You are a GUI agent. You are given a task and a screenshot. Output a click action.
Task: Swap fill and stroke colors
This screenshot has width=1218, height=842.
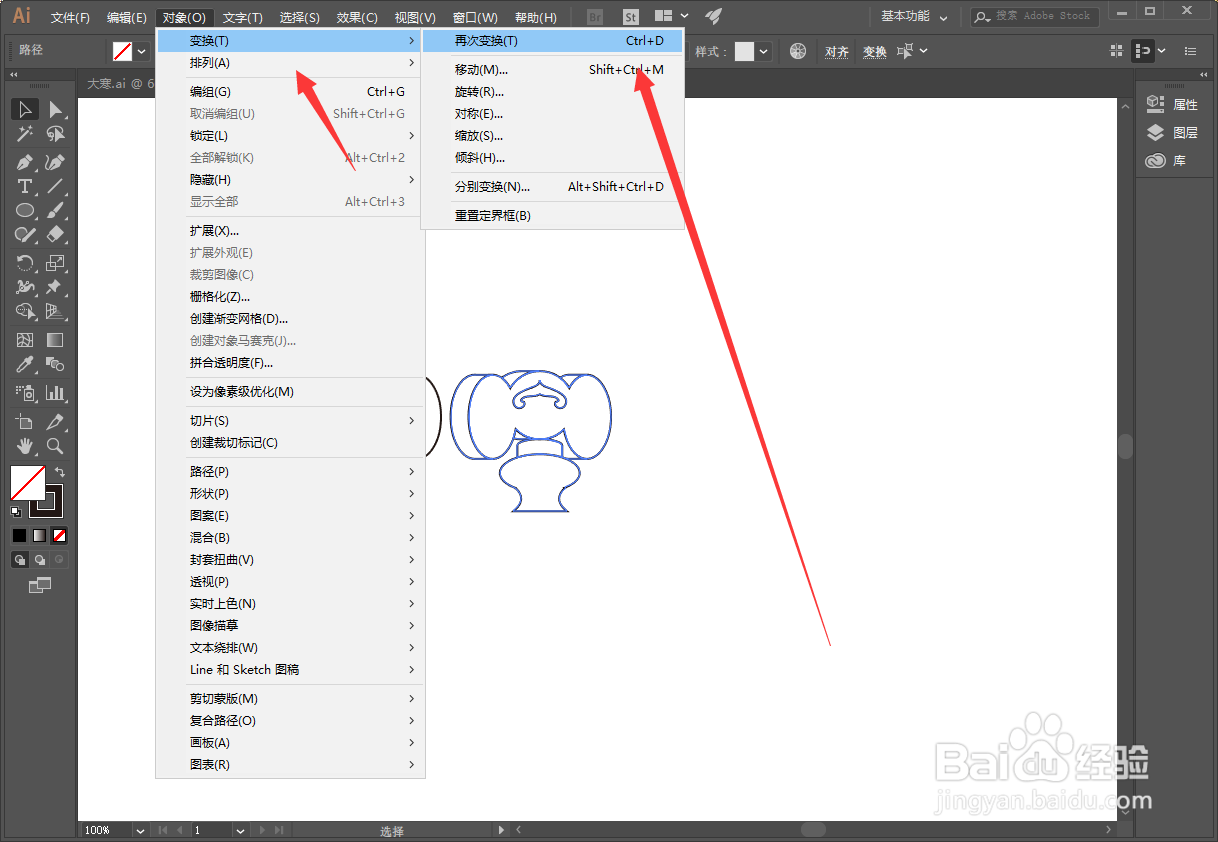coord(60,471)
